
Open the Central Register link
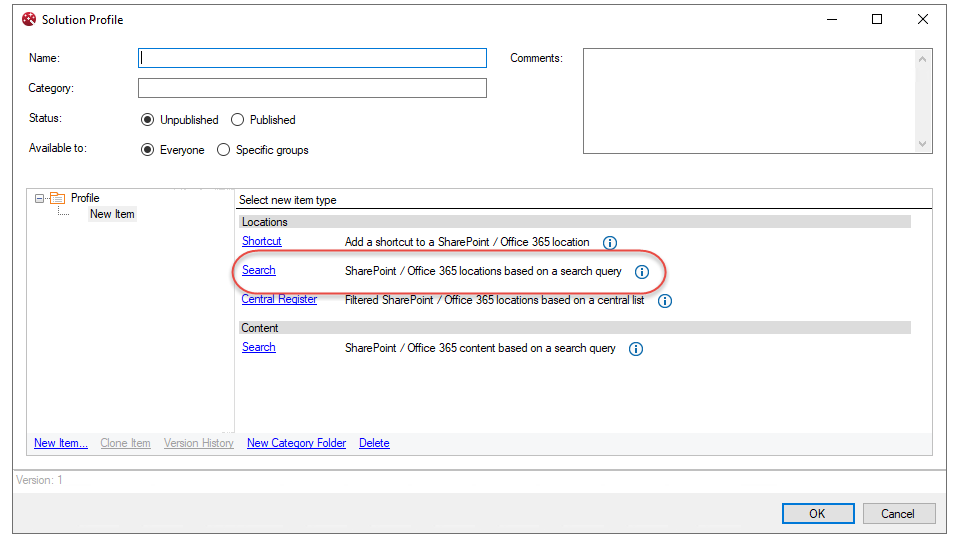coord(279,299)
